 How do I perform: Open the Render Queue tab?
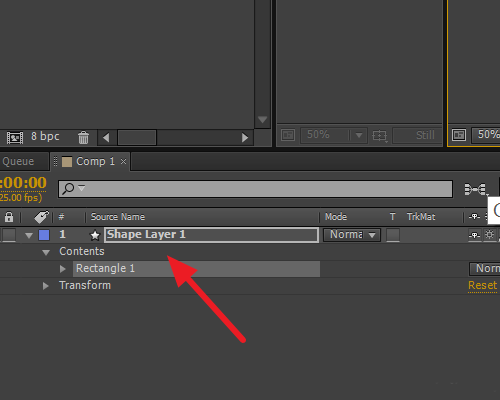point(18,161)
